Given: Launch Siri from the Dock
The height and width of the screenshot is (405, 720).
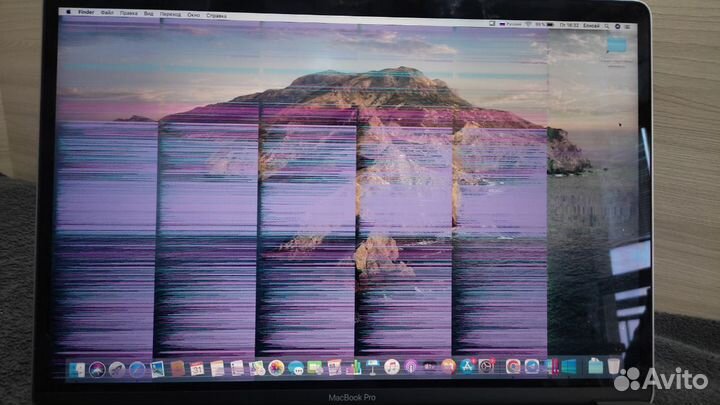Looking at the screenshot, I should (x=97, y=369).
